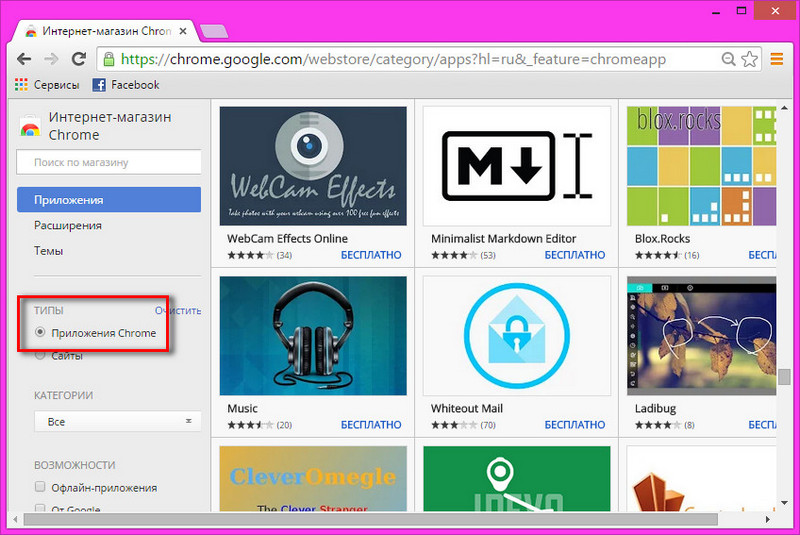Click БЕСПЛАТНО for WebCam Effects Online
Screen dimensions: 800x535
(x=371, y=254)
